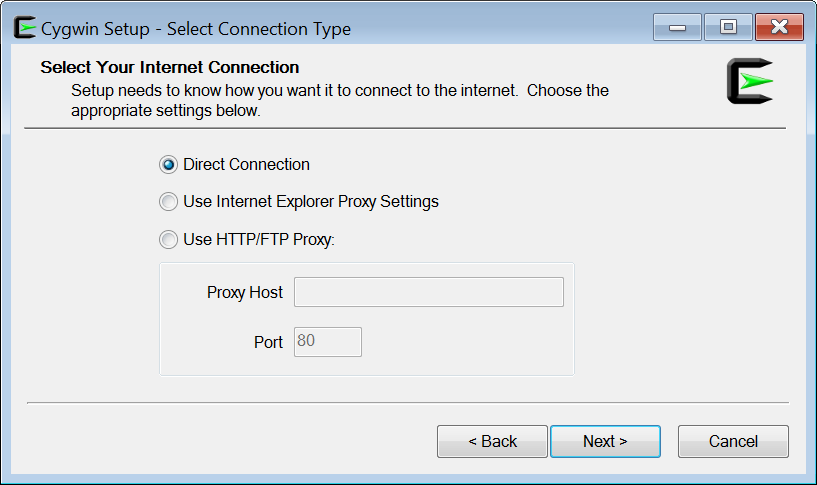Click the Port field showing 80
Screen dimensions: 817x485
(328, 342)
